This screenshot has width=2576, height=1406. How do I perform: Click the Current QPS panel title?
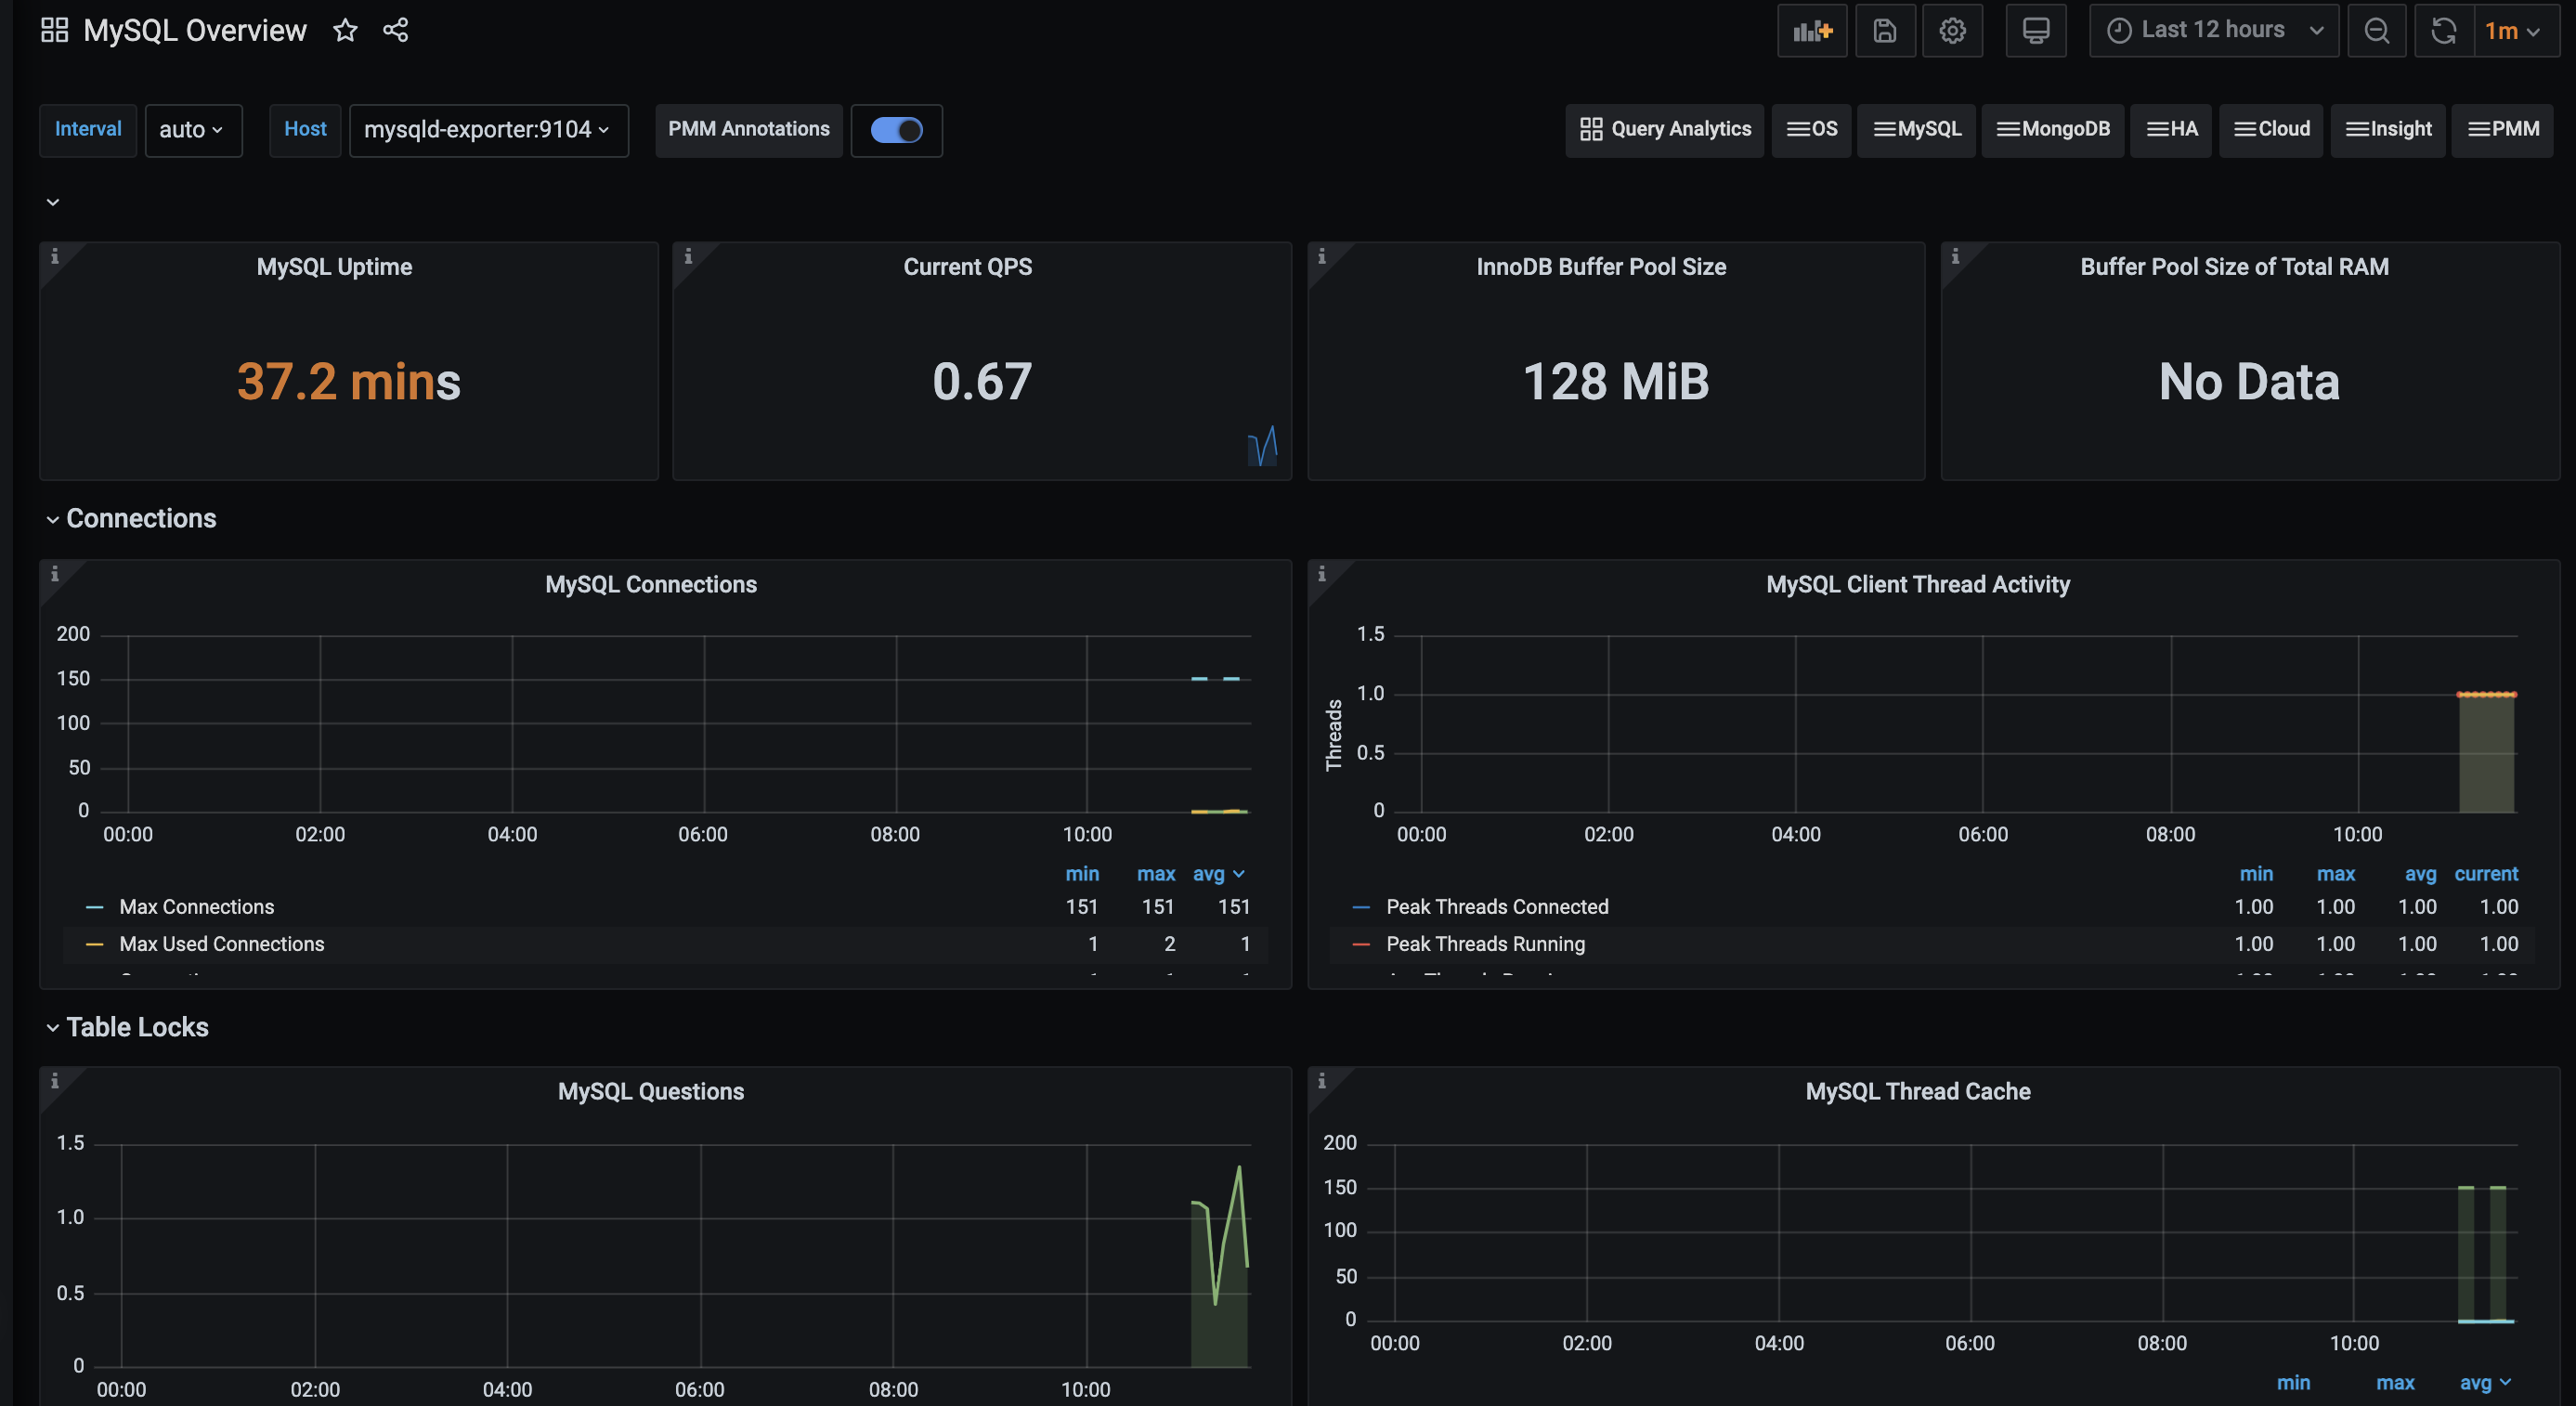point(967,267)
